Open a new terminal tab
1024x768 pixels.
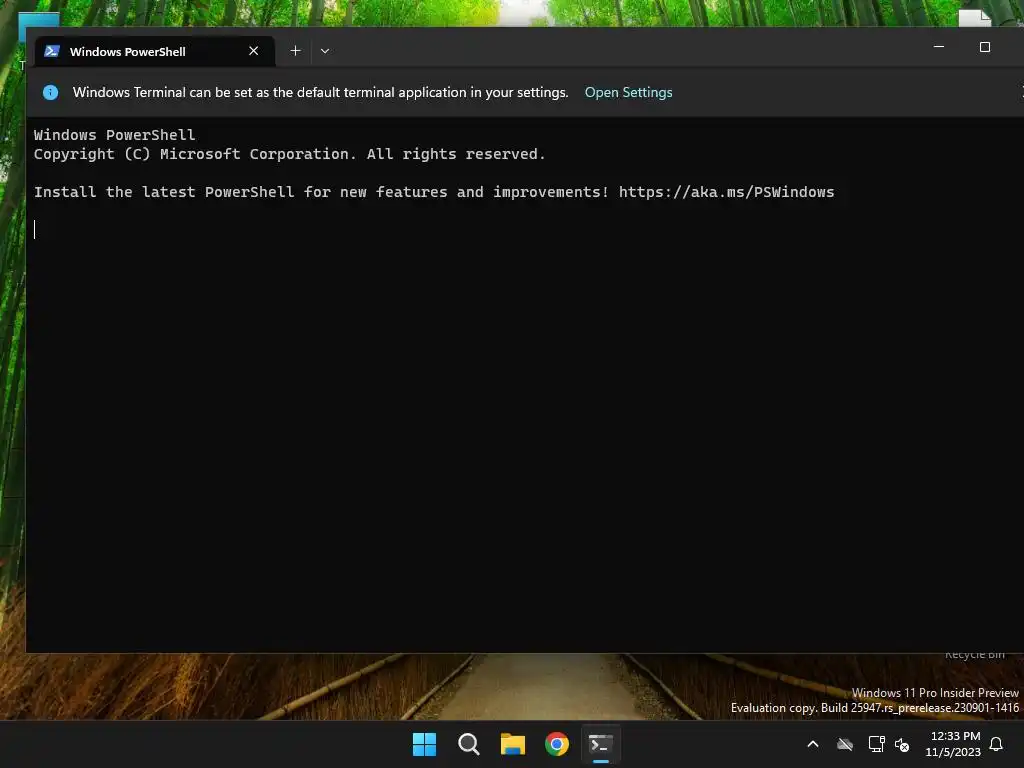[x=295, y=51]
